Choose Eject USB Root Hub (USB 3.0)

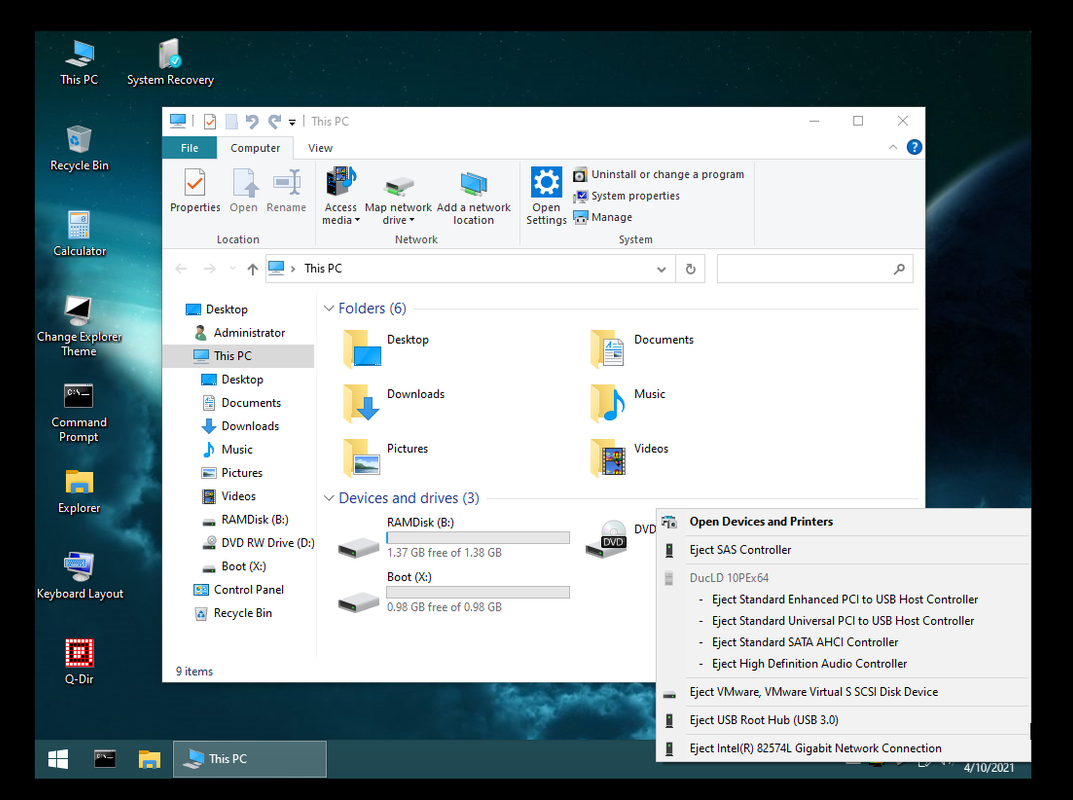point(843,721)
